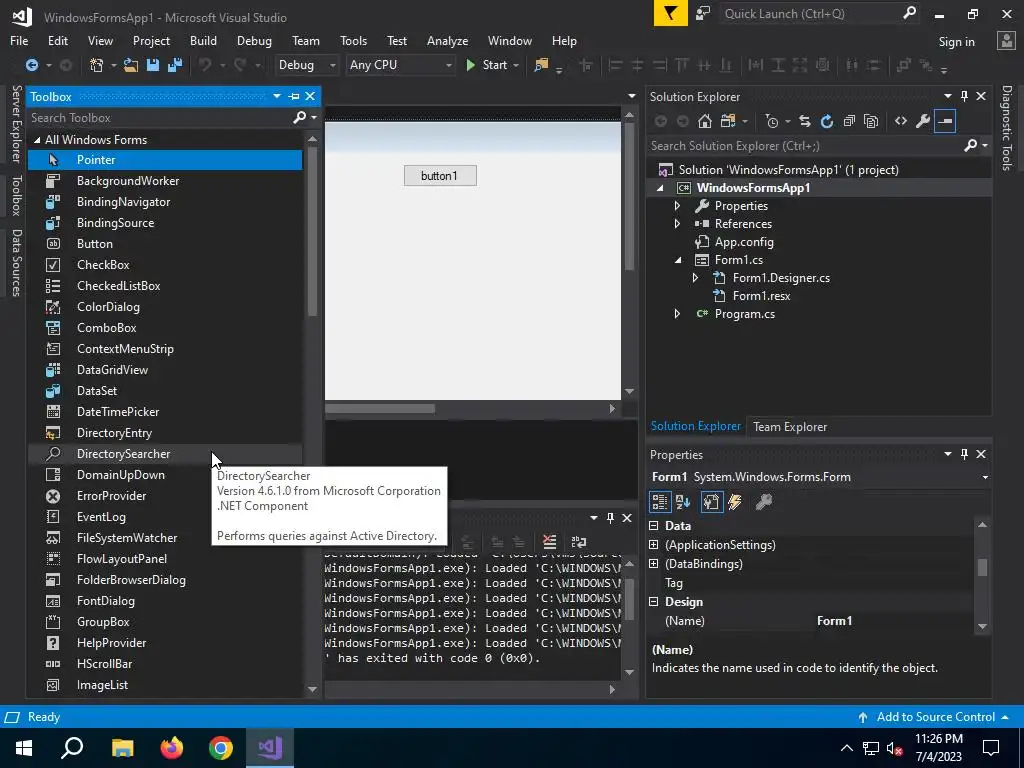Open the Diagnostic Tools side tab
This screenshot has height=768, width=1024.
click(x=1006, y=127)
